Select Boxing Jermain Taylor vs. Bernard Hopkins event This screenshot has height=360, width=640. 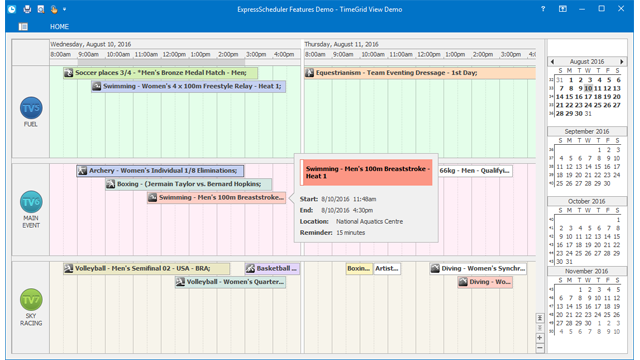[x=189, y=184]
